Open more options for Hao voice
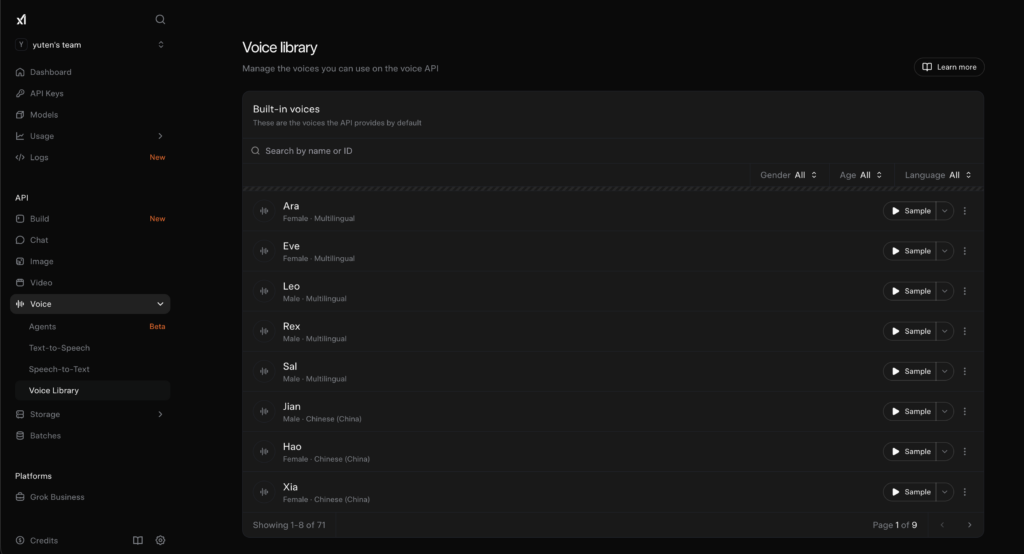 click(x=965, y=451)
